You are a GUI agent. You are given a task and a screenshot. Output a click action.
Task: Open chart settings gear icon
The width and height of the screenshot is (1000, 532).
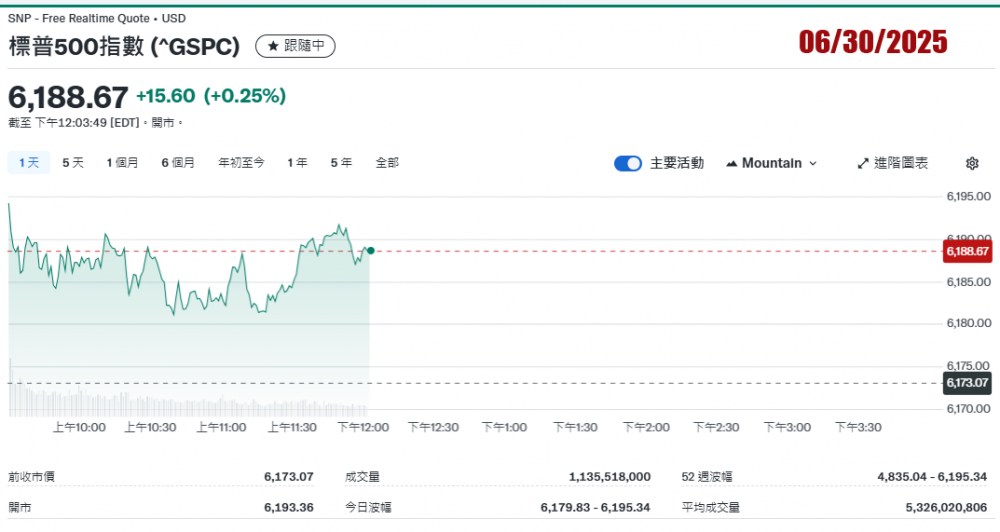(972, 163)
